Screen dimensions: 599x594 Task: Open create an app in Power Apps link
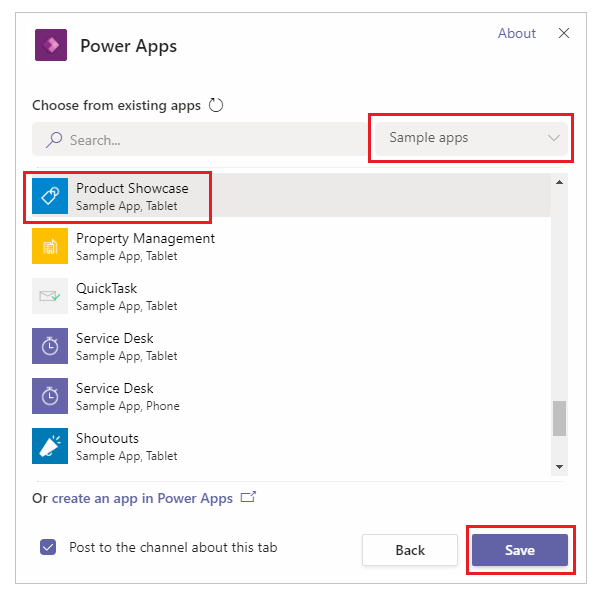pos(142,499)
